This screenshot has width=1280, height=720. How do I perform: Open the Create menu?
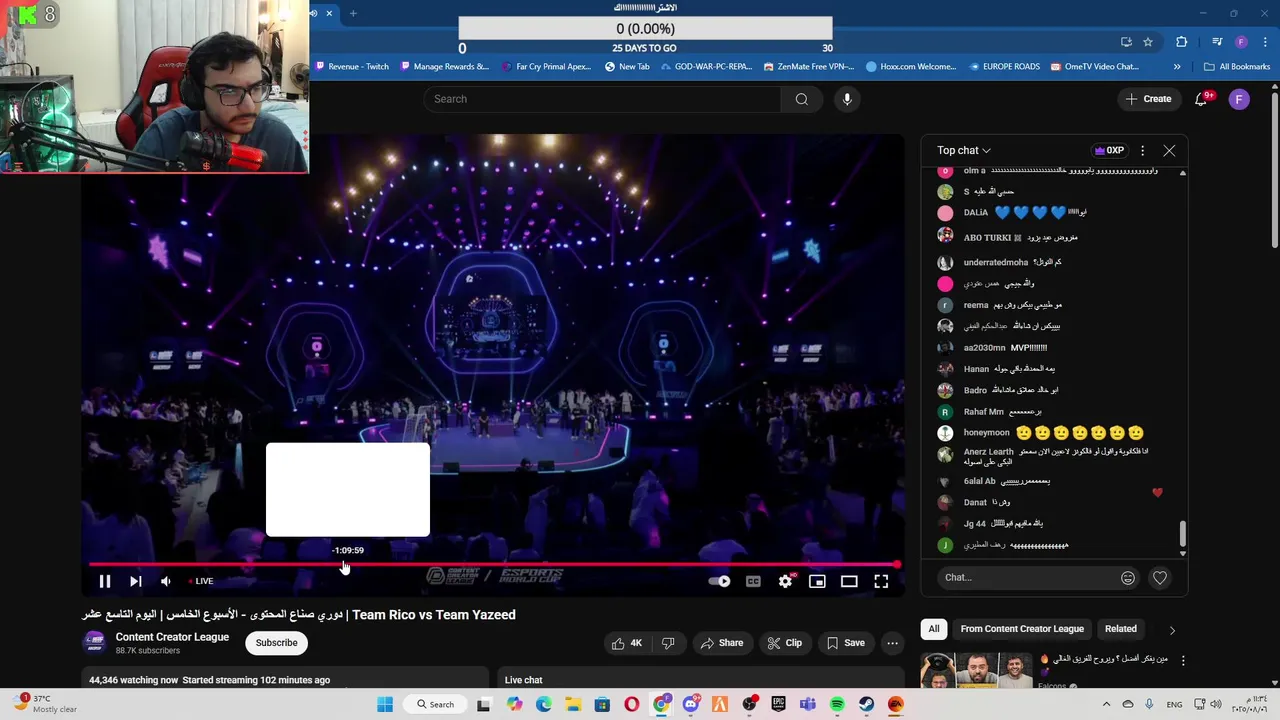click(1148, 99)
